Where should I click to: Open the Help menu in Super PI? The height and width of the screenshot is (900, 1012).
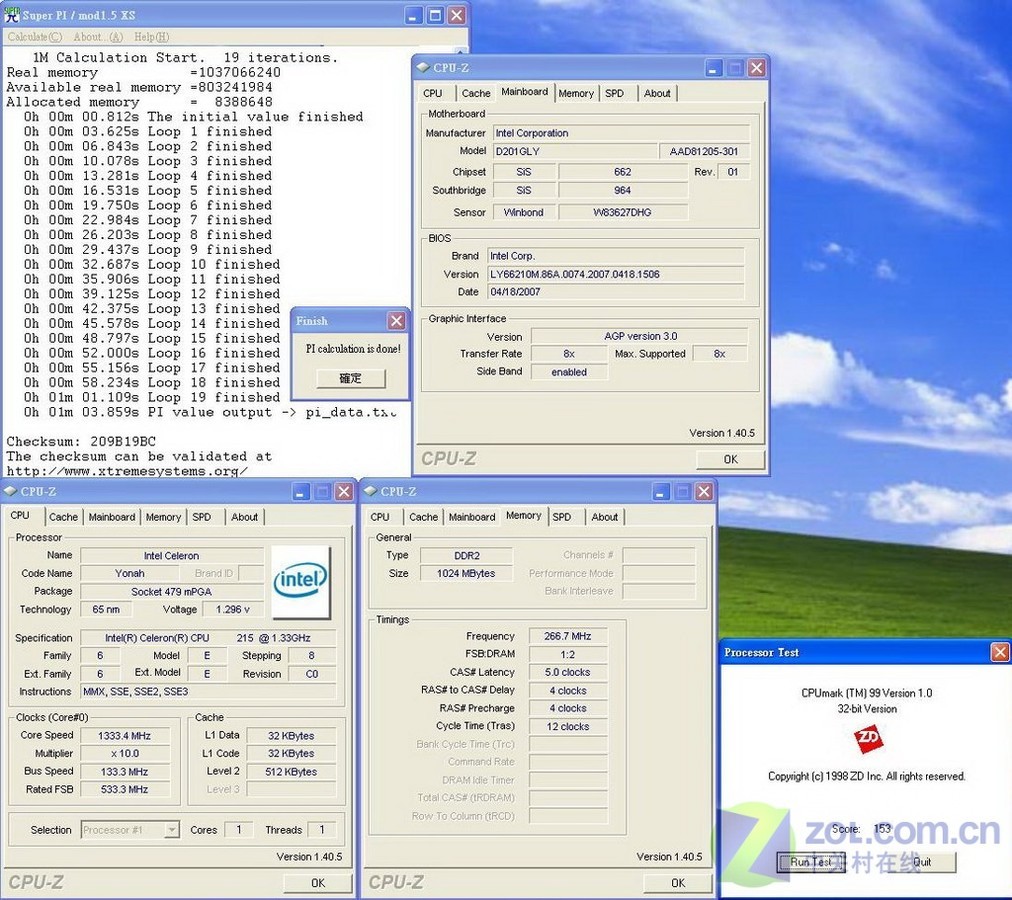point(152,37)
